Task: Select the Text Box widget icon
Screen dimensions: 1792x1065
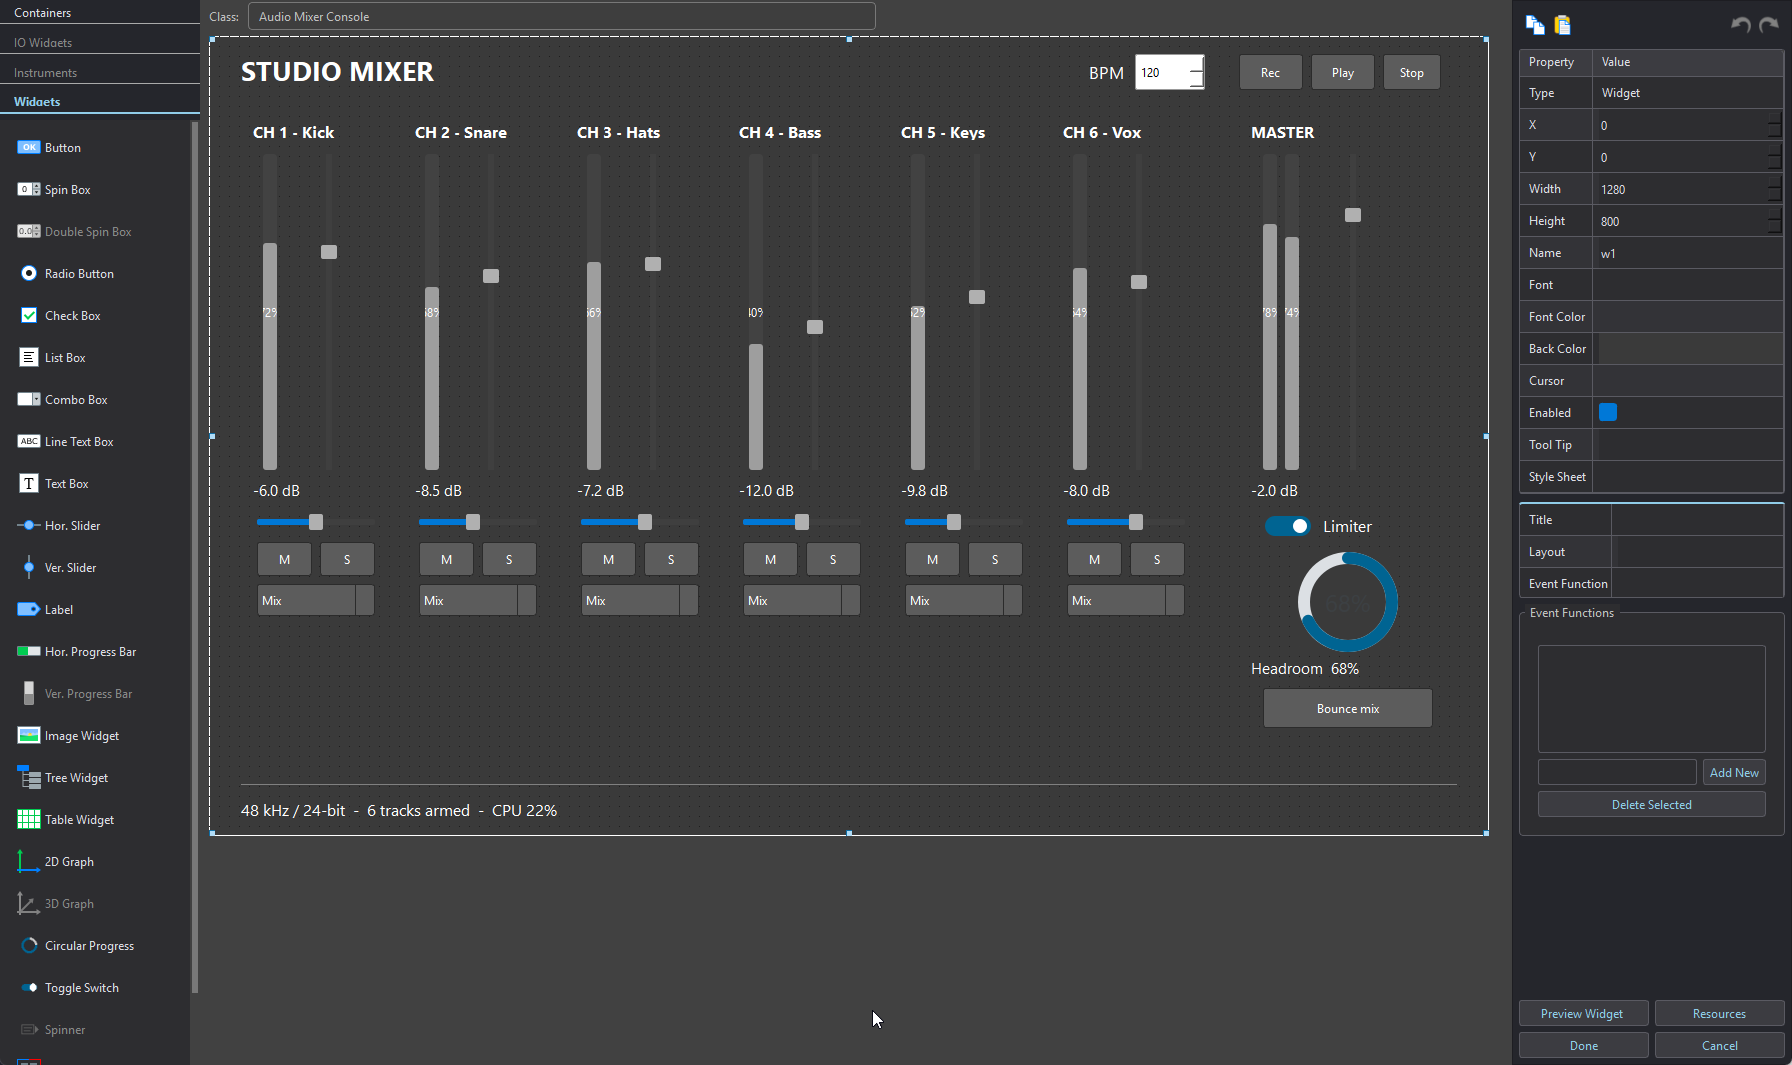Action: pyautogui.click(x=29, y=483)
